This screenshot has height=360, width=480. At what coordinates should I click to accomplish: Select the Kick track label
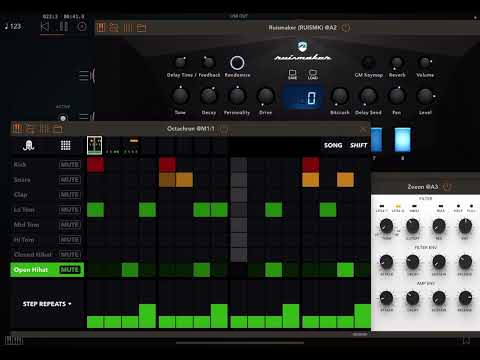coord(20,165)
